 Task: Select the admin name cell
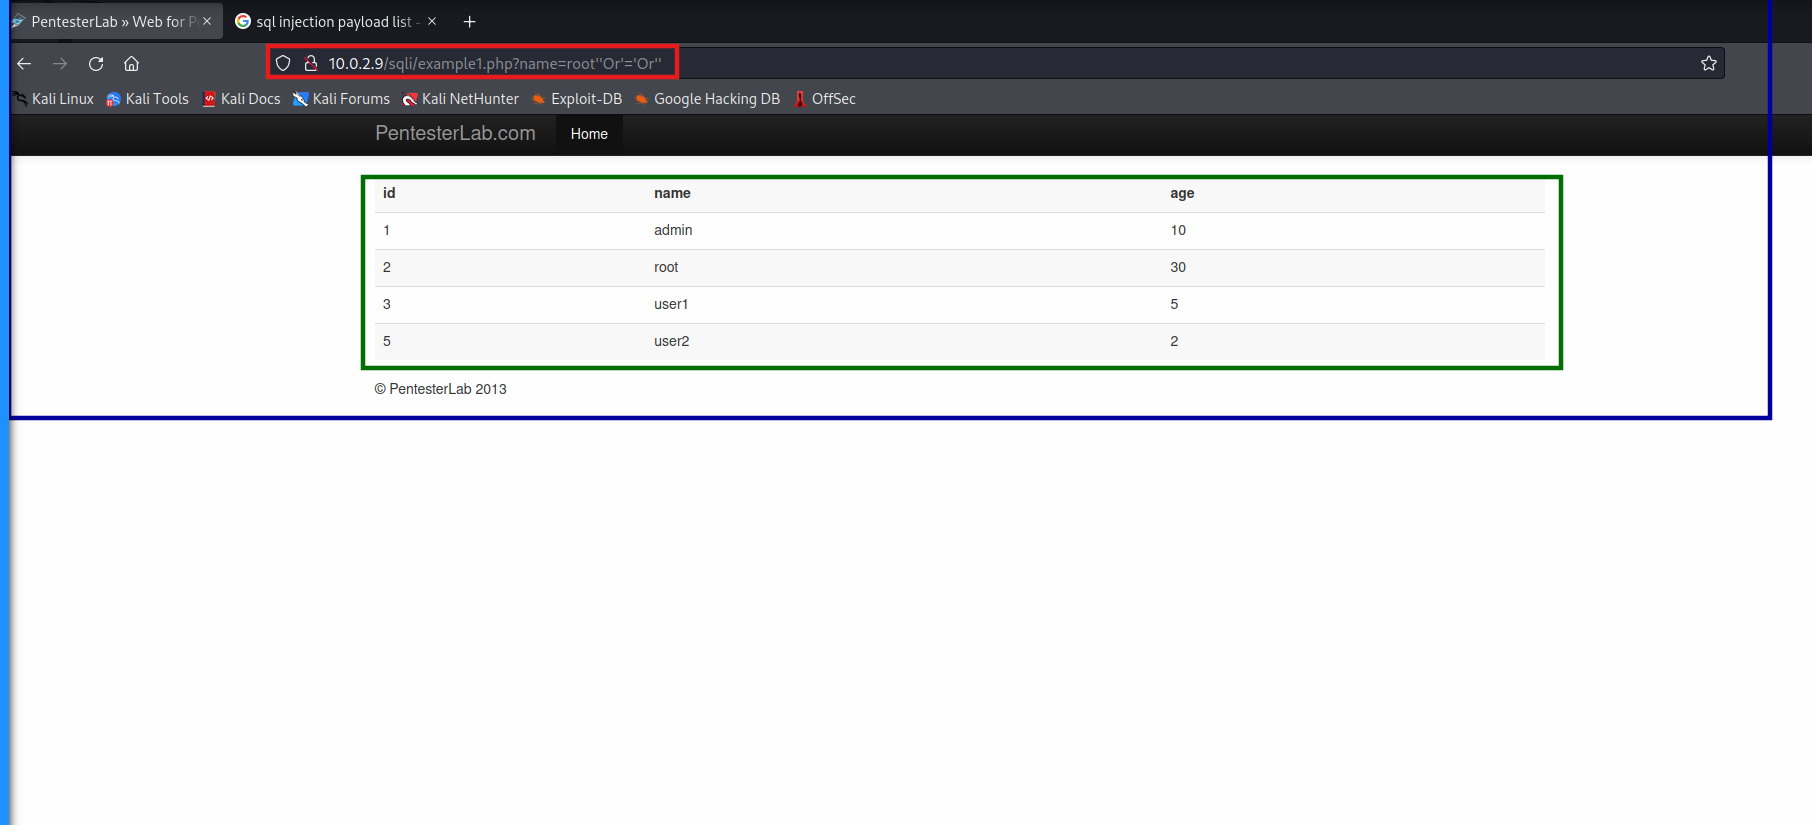673,230
